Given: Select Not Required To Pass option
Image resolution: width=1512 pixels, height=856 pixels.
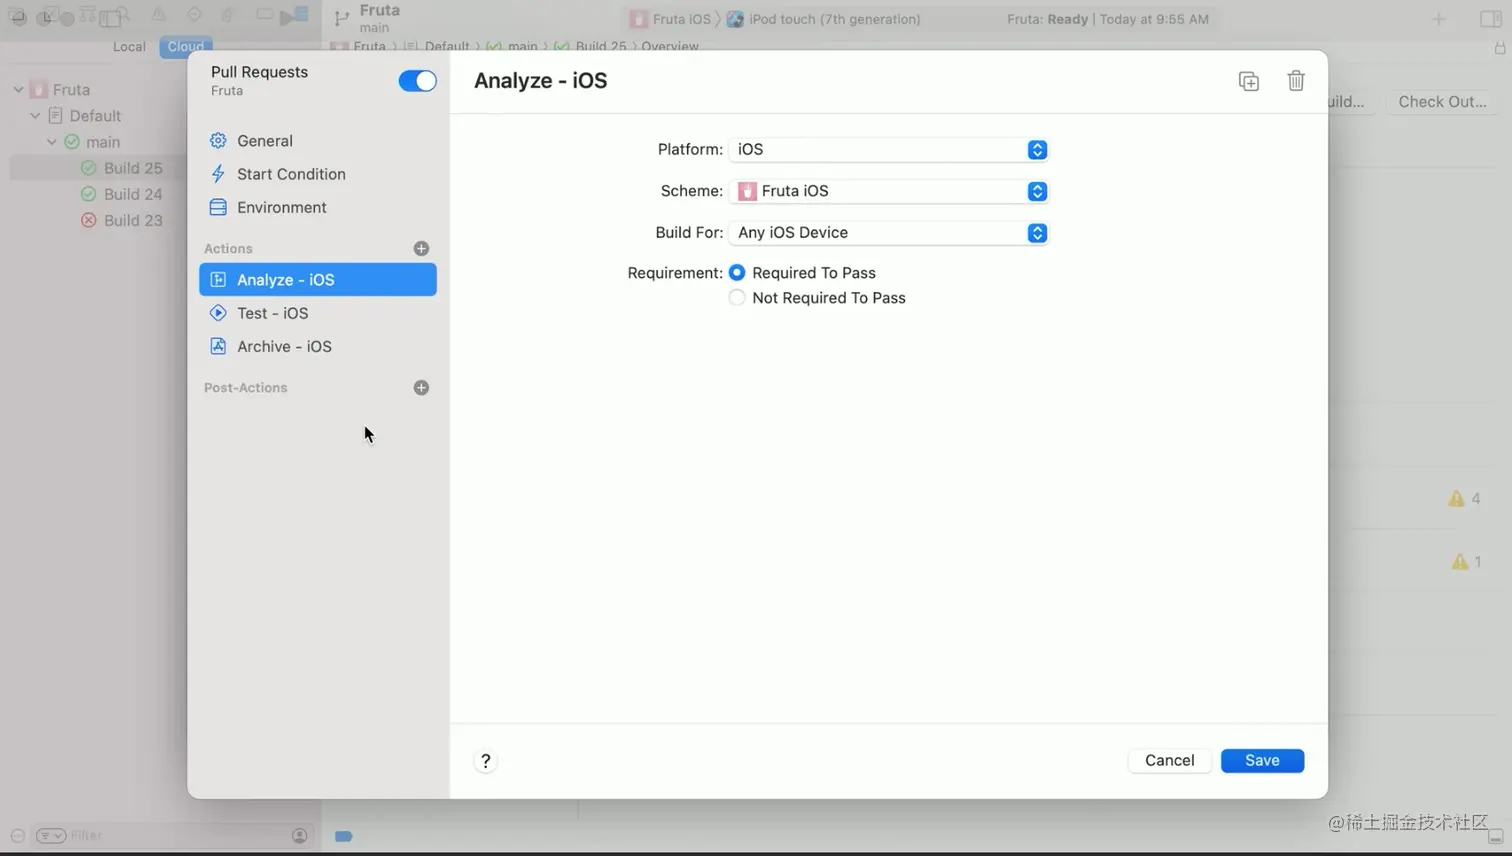Looking at the screenshot, I should pos(737,298).
